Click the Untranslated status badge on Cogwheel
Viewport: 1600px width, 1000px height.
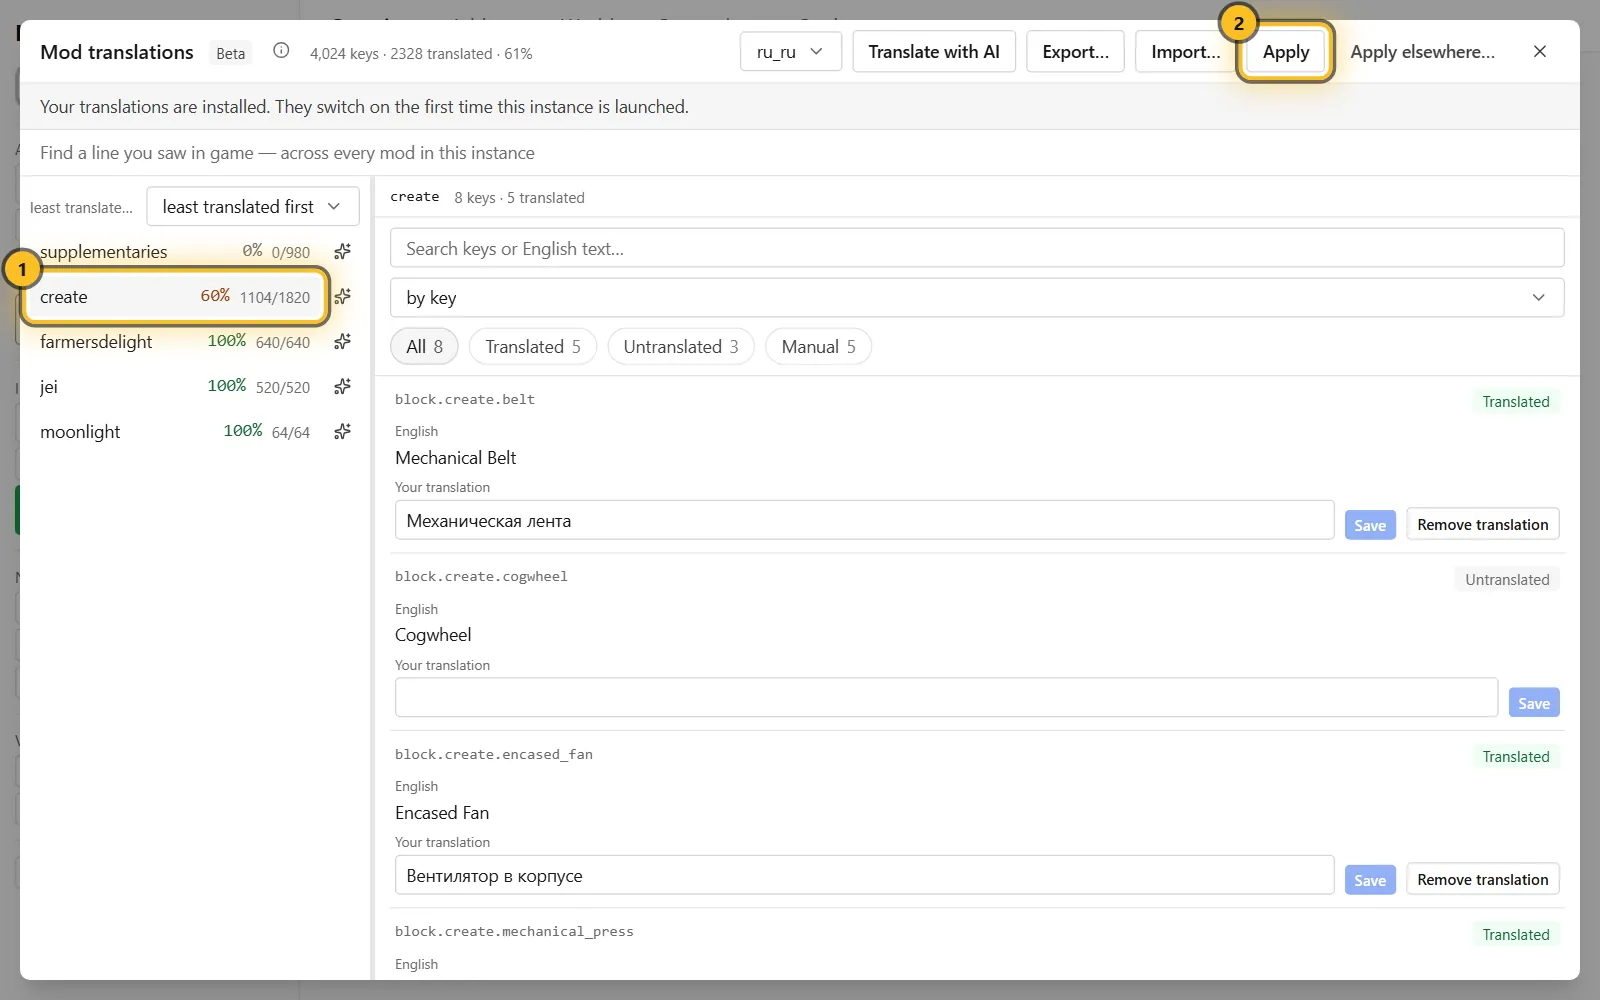(1507, 579)
